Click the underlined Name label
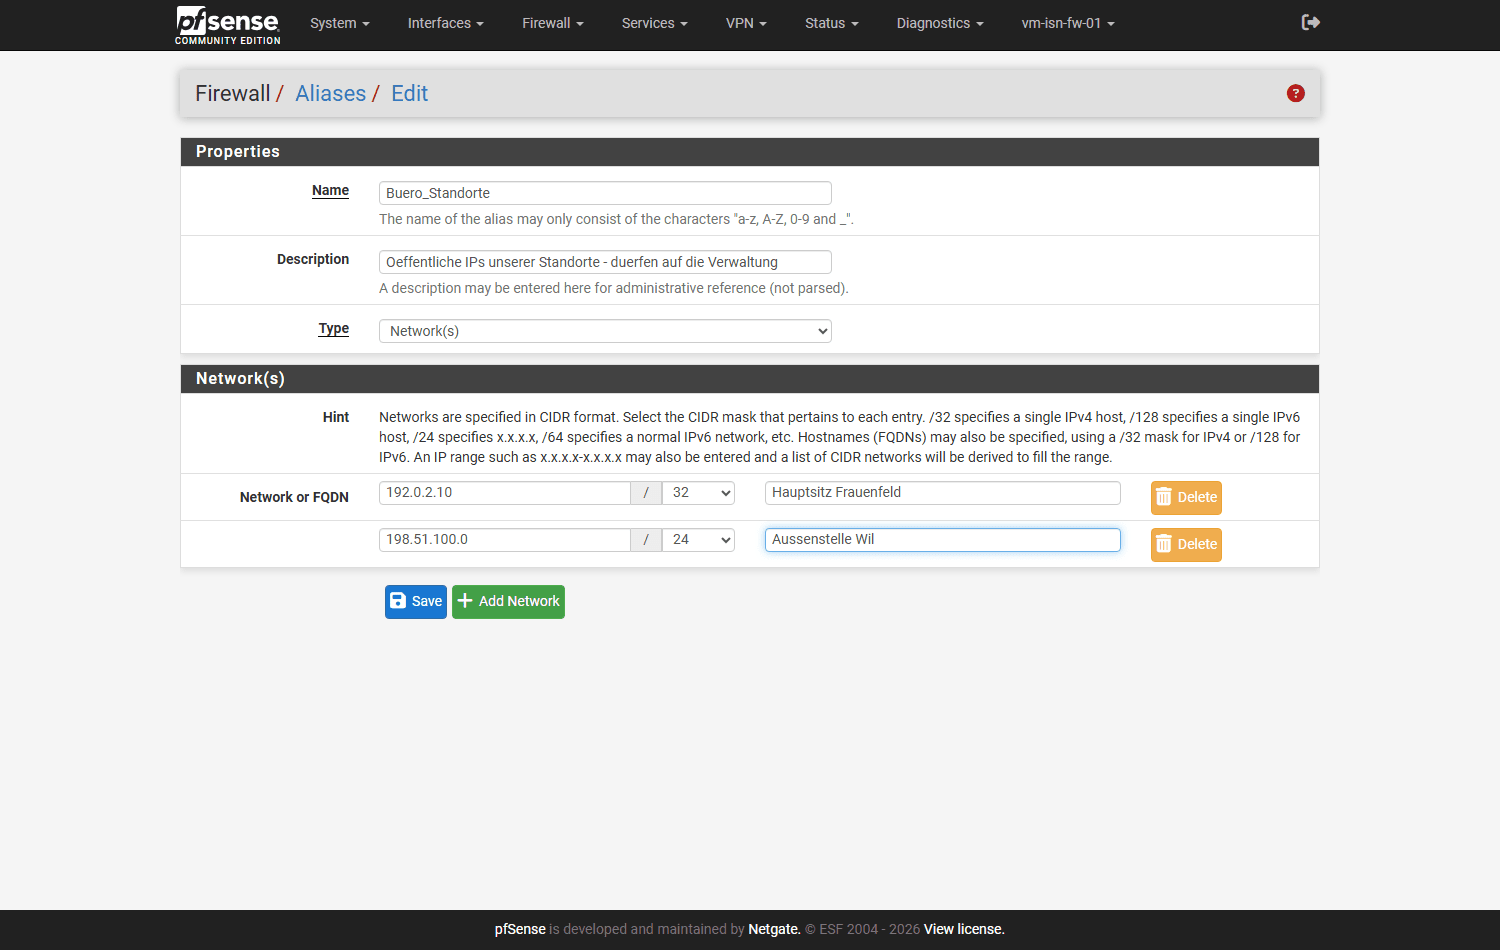 coord(330,190)
